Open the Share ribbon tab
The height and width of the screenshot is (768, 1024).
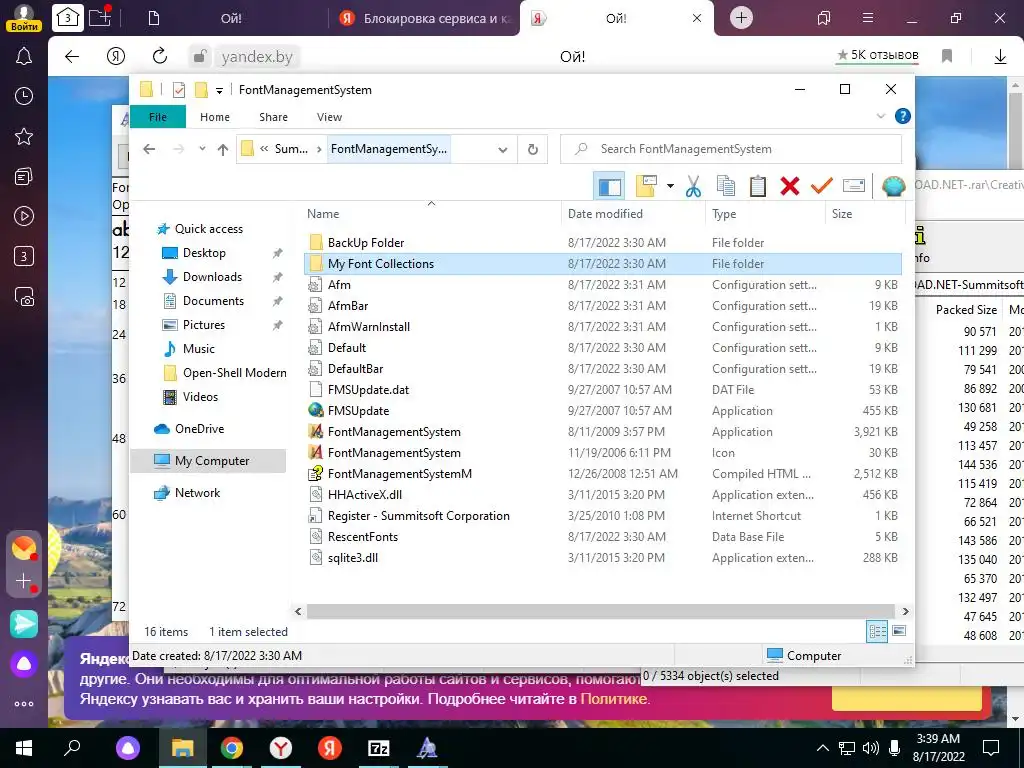pyautogui.click(x=273, y=117)
